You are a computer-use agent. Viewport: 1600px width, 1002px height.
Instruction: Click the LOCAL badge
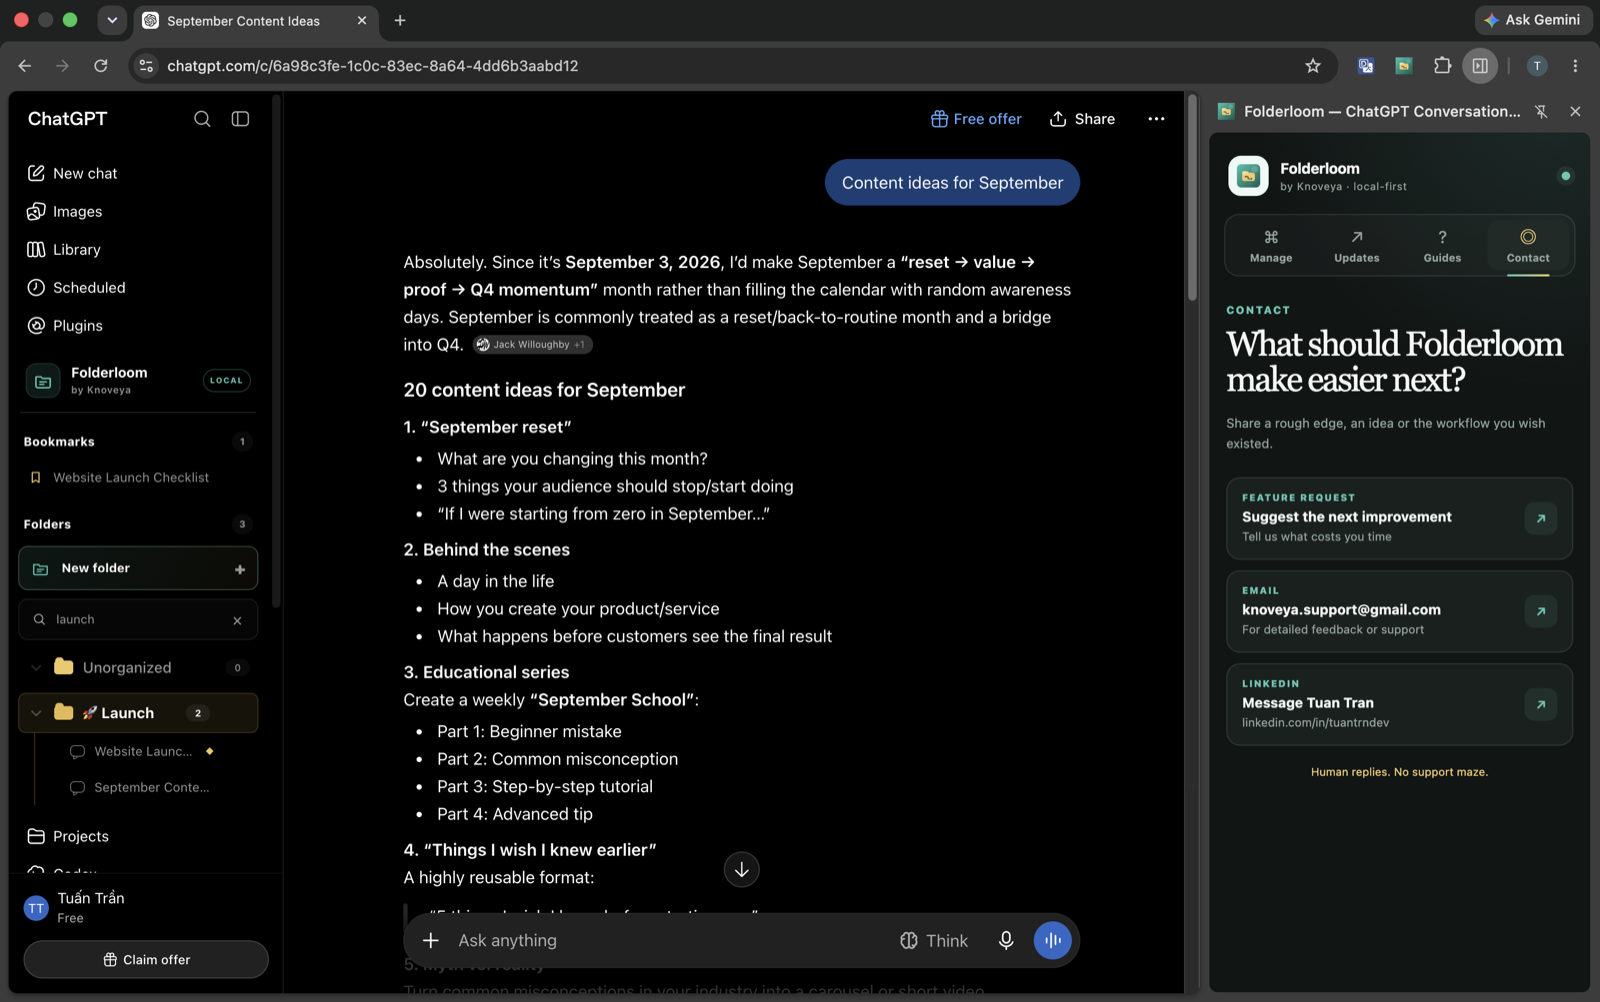[x=226, y=380]
